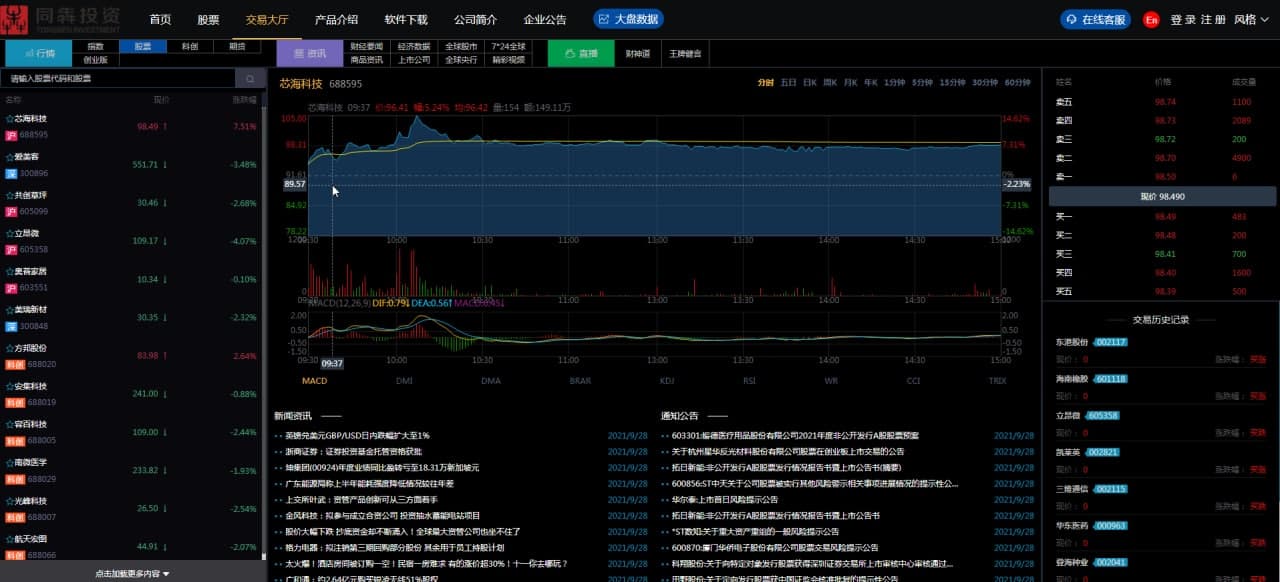Click the green 直播 button

[581, 53]
